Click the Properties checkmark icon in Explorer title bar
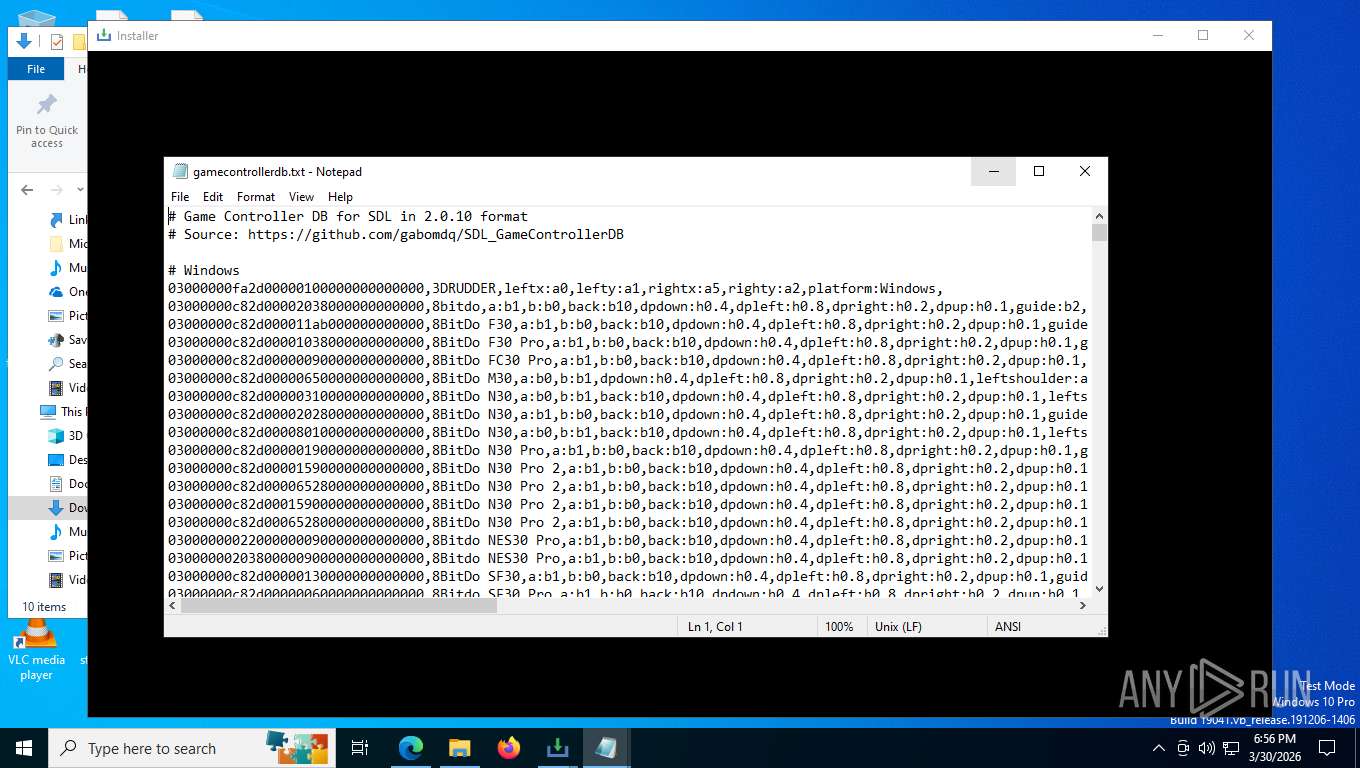1360x768 pixels. tap(56, 42)
